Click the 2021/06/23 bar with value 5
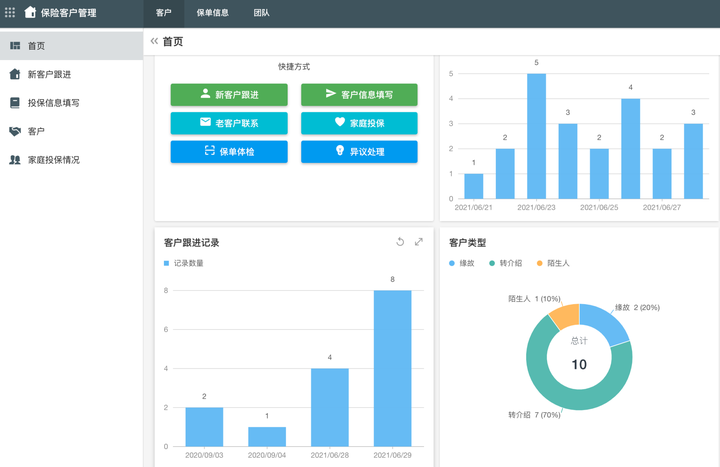 pos(536,136)
